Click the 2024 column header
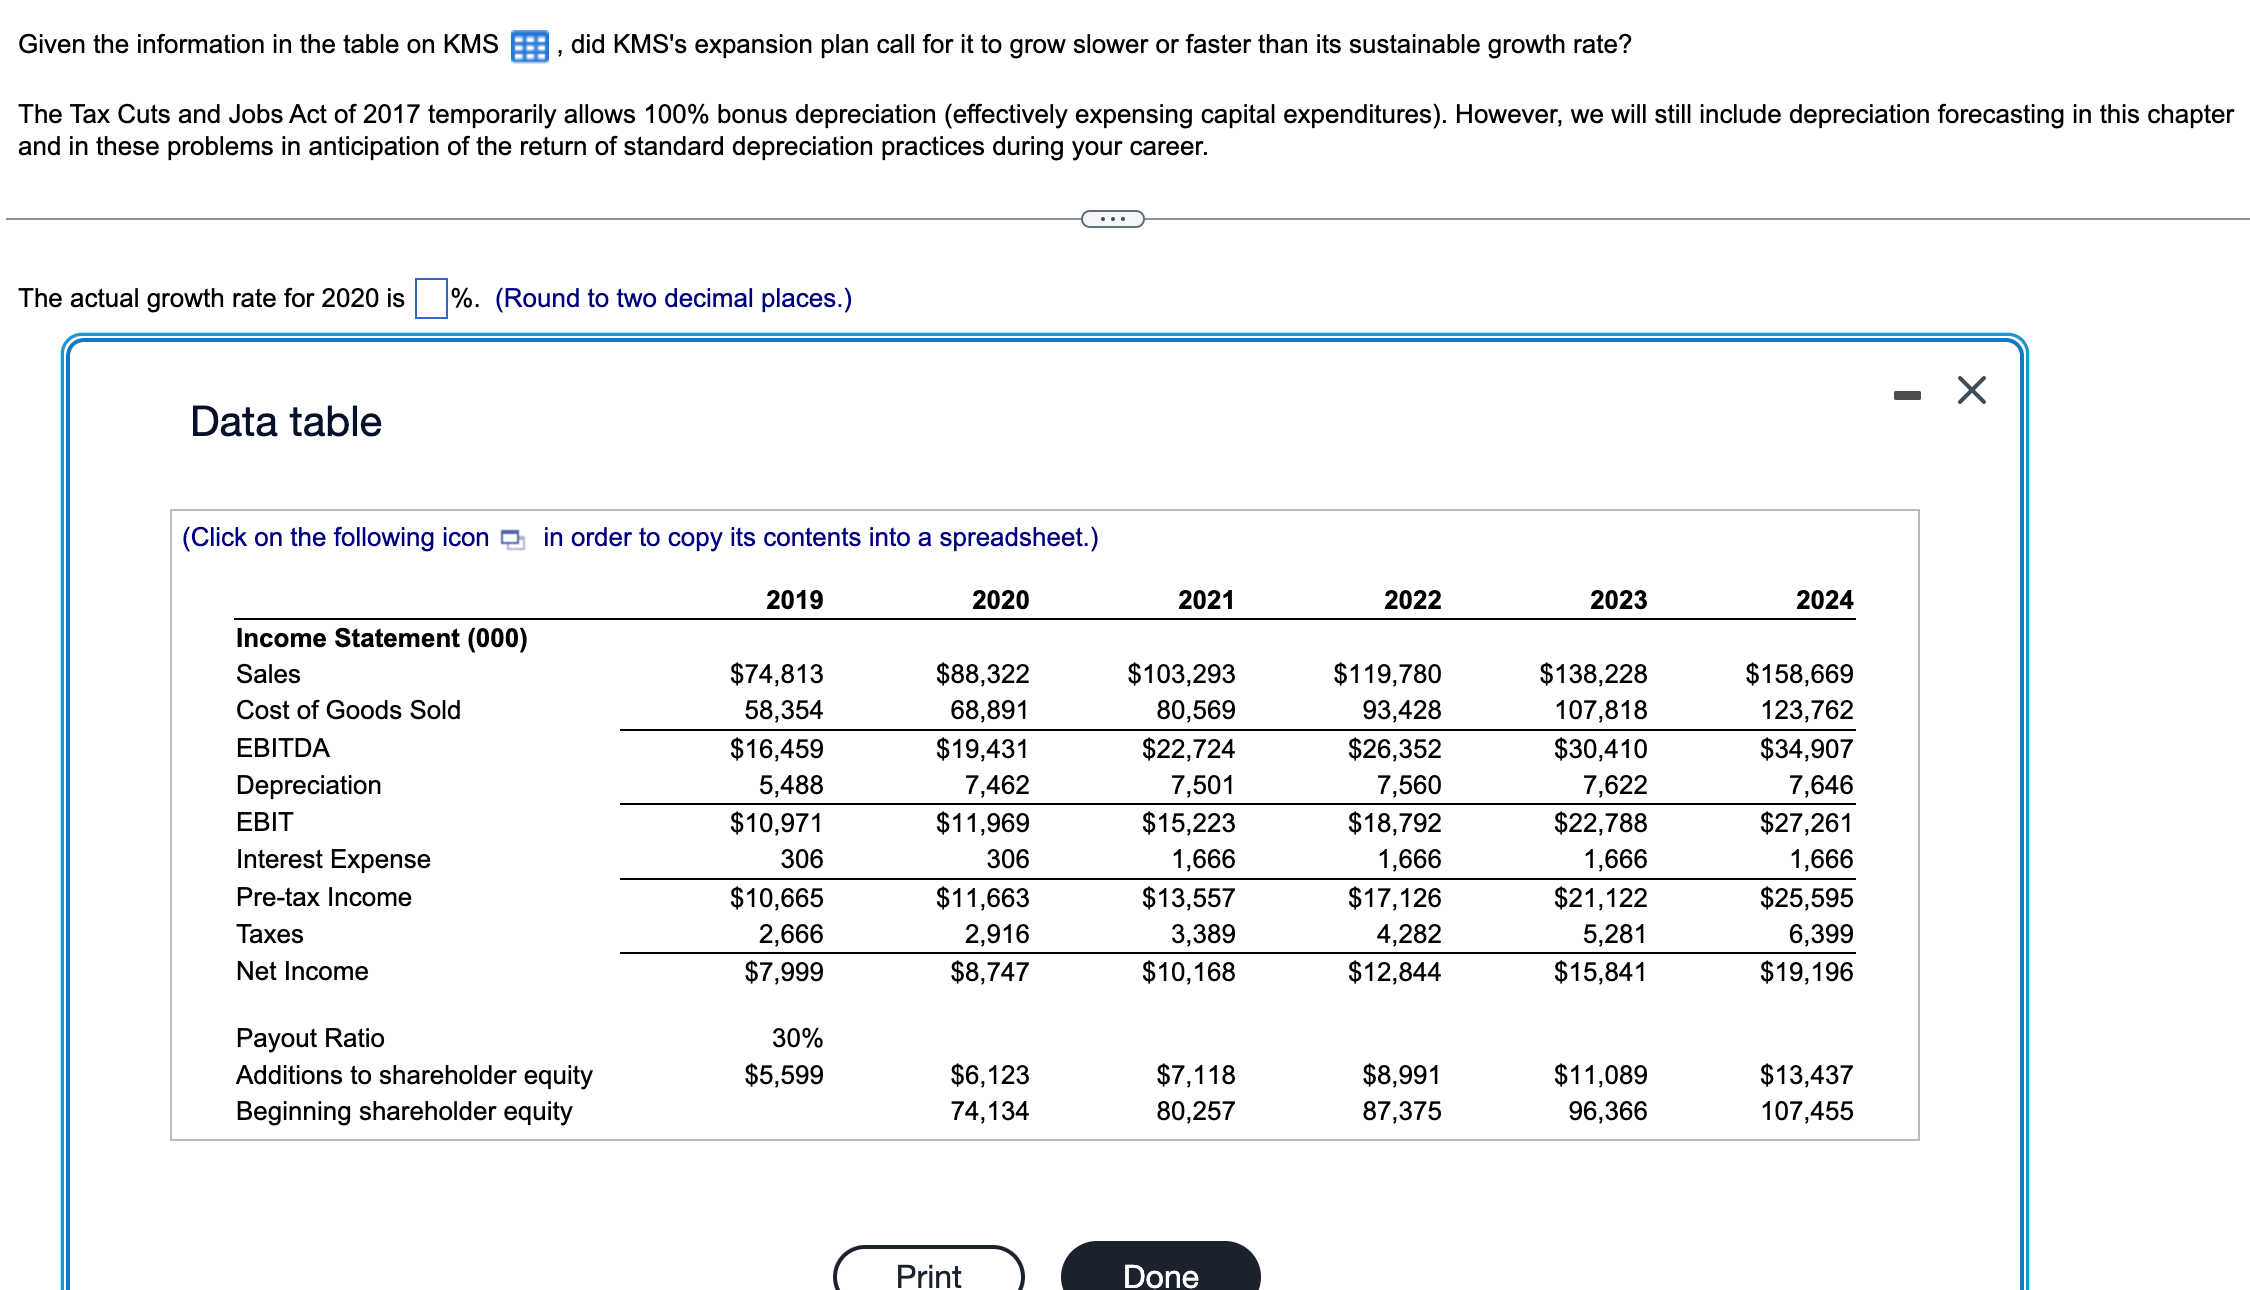The height and width of the screenshot is (1290, 2250). (x=1825, y=599)
